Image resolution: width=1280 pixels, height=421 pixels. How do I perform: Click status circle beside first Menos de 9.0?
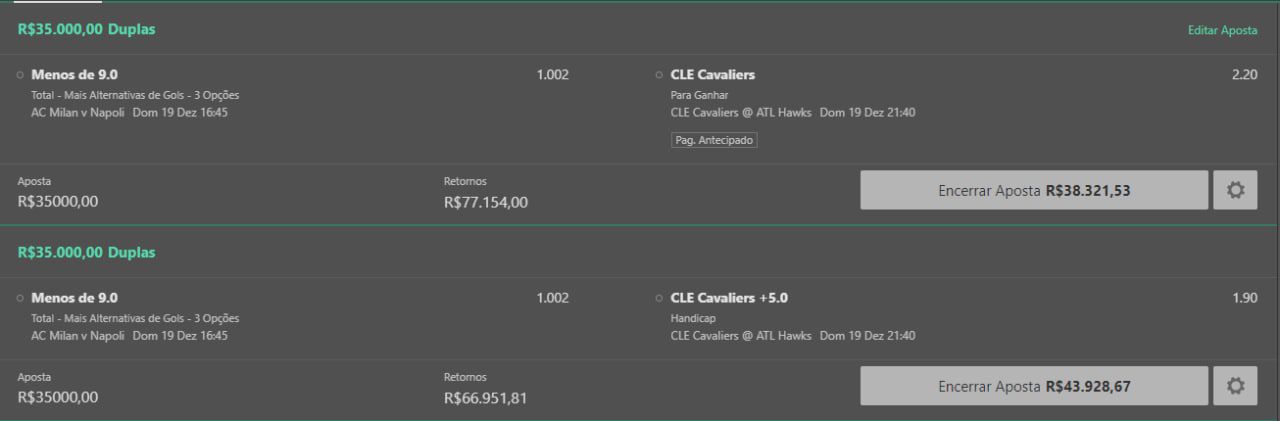tap(21, 75)
